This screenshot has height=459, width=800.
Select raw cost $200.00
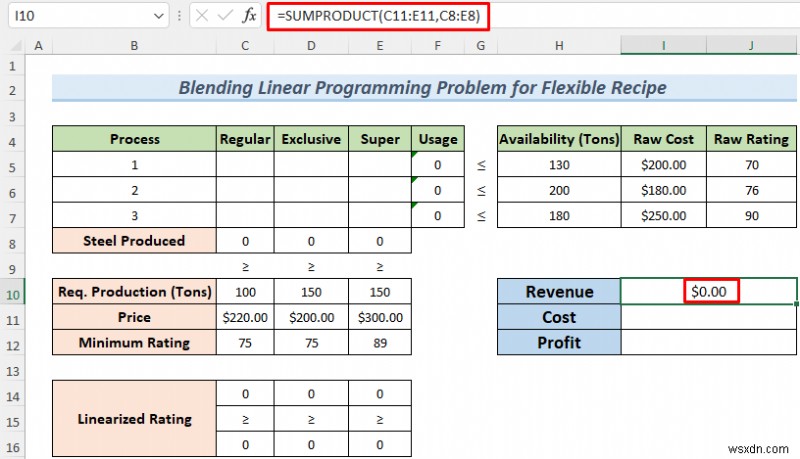click(x=663, y=164)
